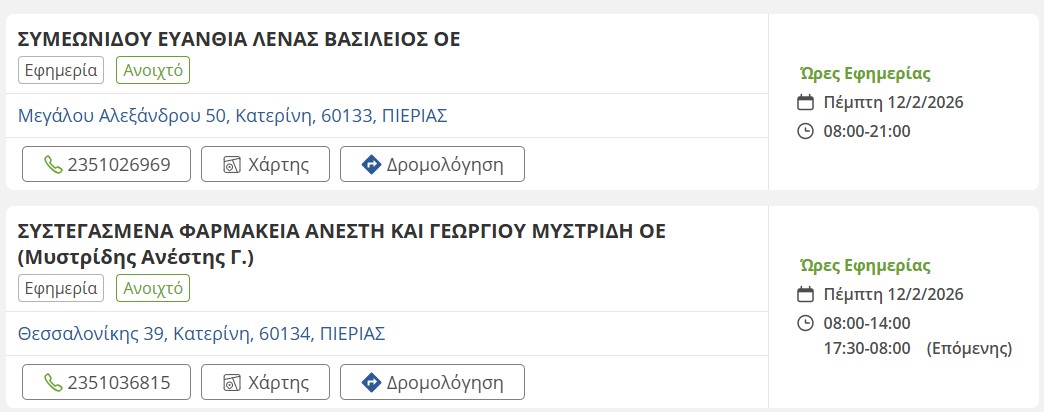Click map icon in Συμεωνίδου pharmacy card
Viewport: 1044px width, 412px height.
pyautogui.click(x=232, y=164)
